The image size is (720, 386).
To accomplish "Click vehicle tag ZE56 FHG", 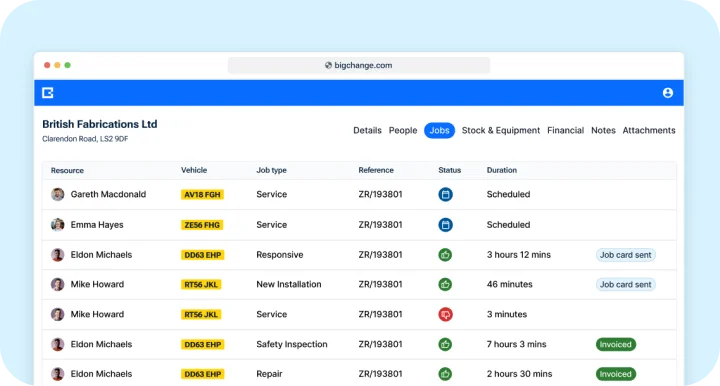I will [202, 225].
